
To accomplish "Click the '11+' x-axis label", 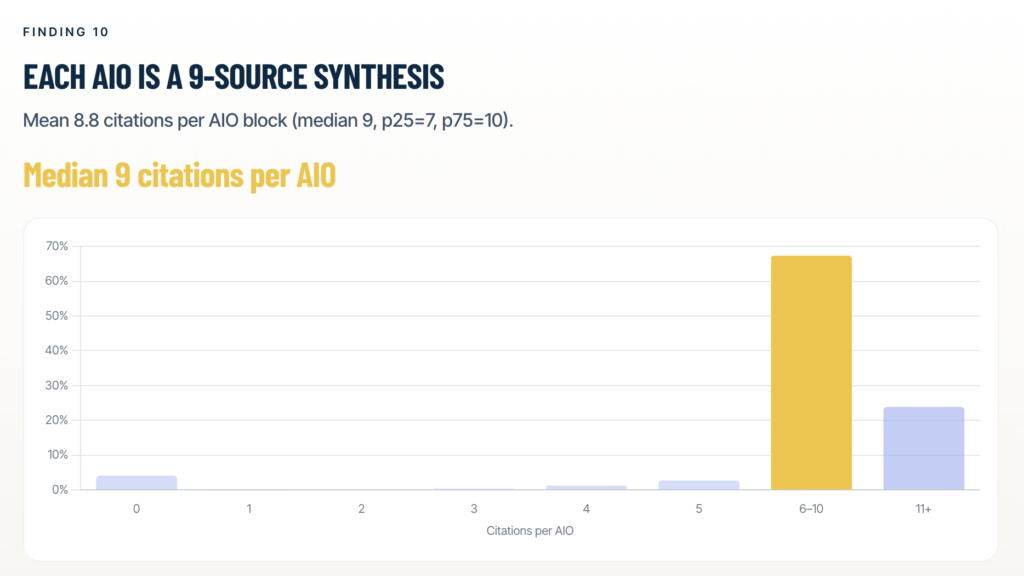I will [x=923, y=509].
